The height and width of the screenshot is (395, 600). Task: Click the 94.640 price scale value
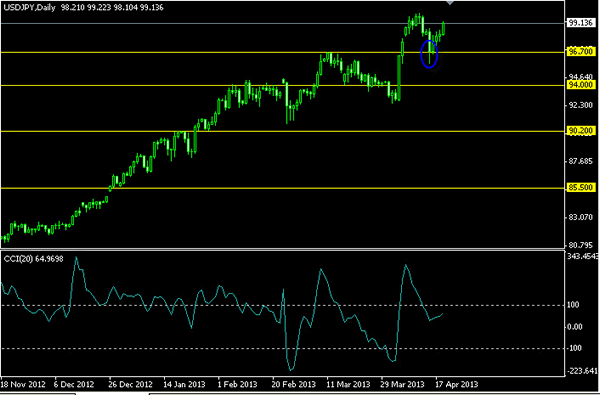(x=580, y=78)
